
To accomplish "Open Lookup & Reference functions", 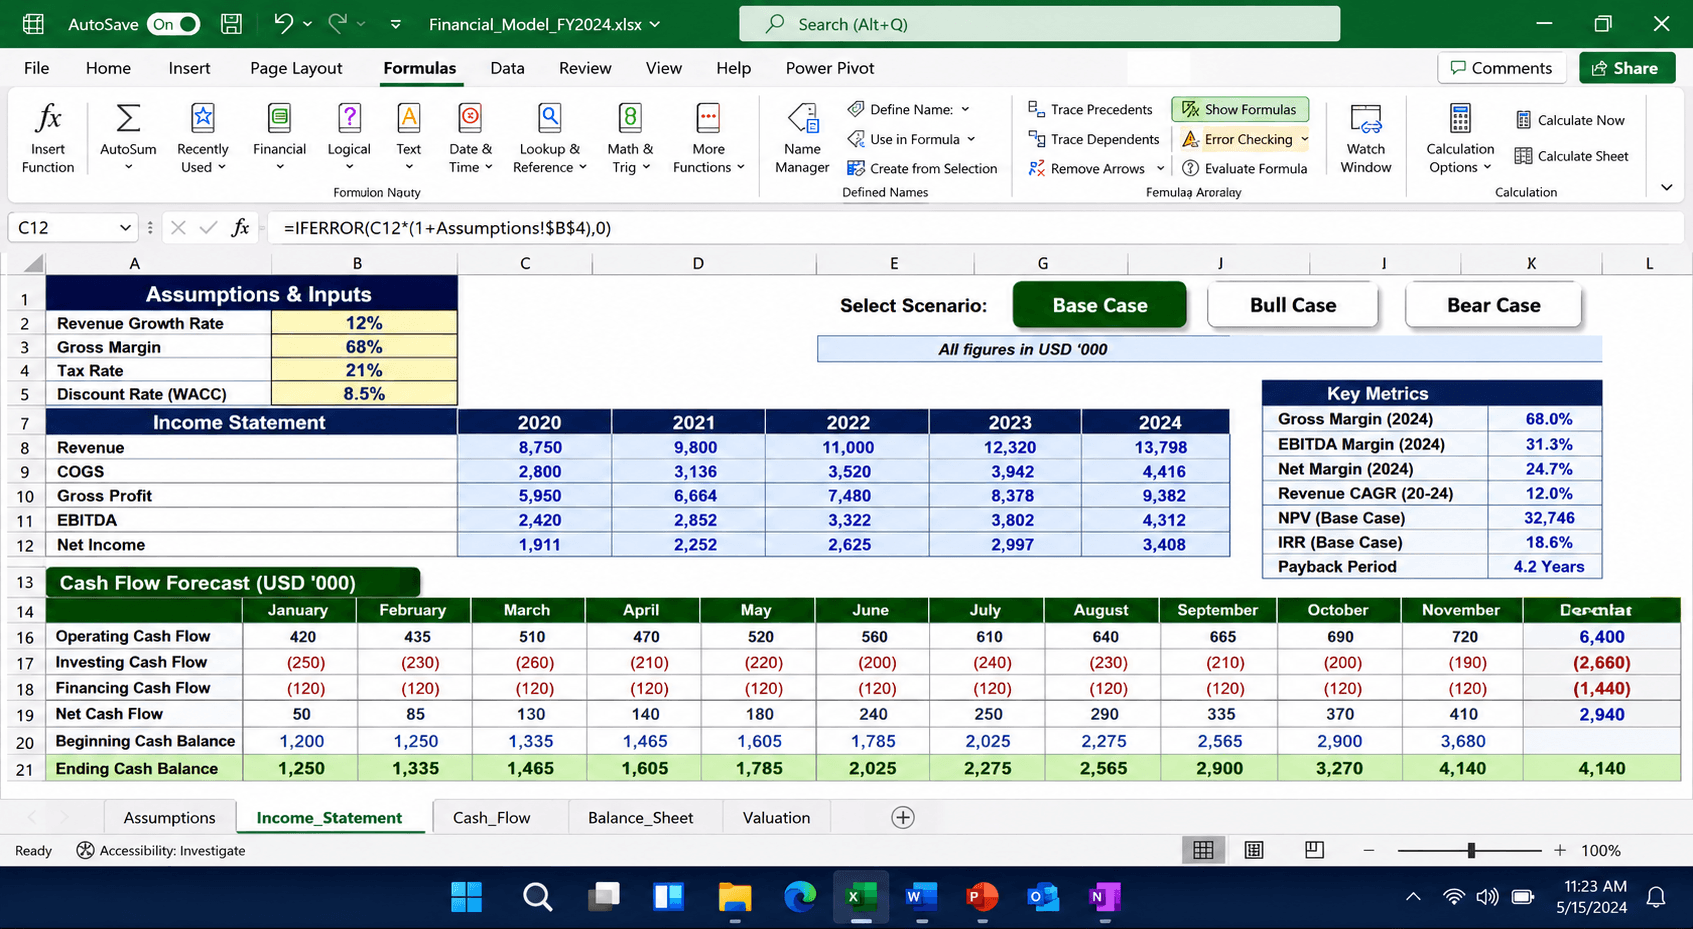I will 549,137.
